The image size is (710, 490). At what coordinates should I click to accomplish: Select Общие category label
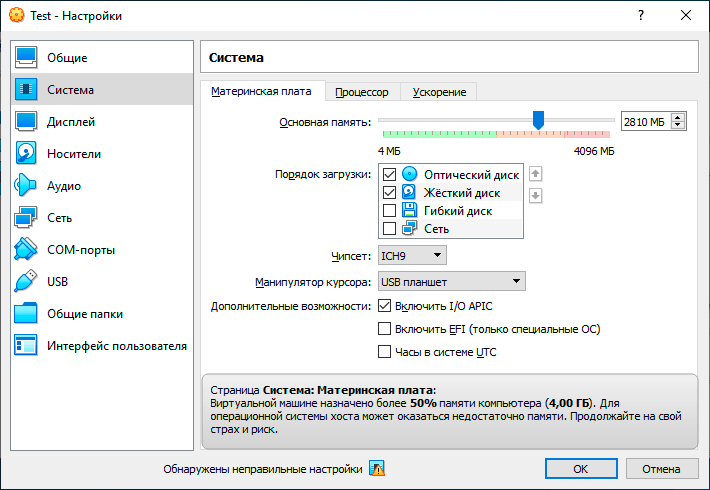point(67,58)
